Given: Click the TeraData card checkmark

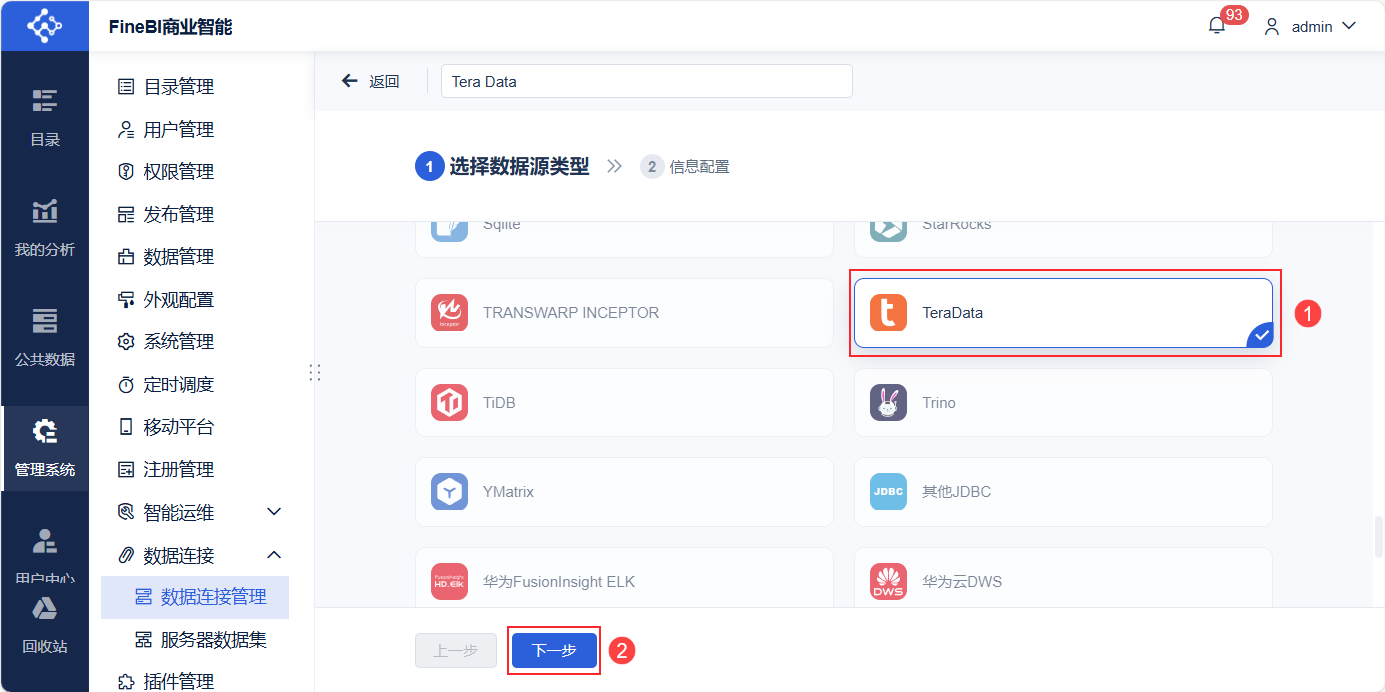Looking at the screenshot, I should [1261, 336].
